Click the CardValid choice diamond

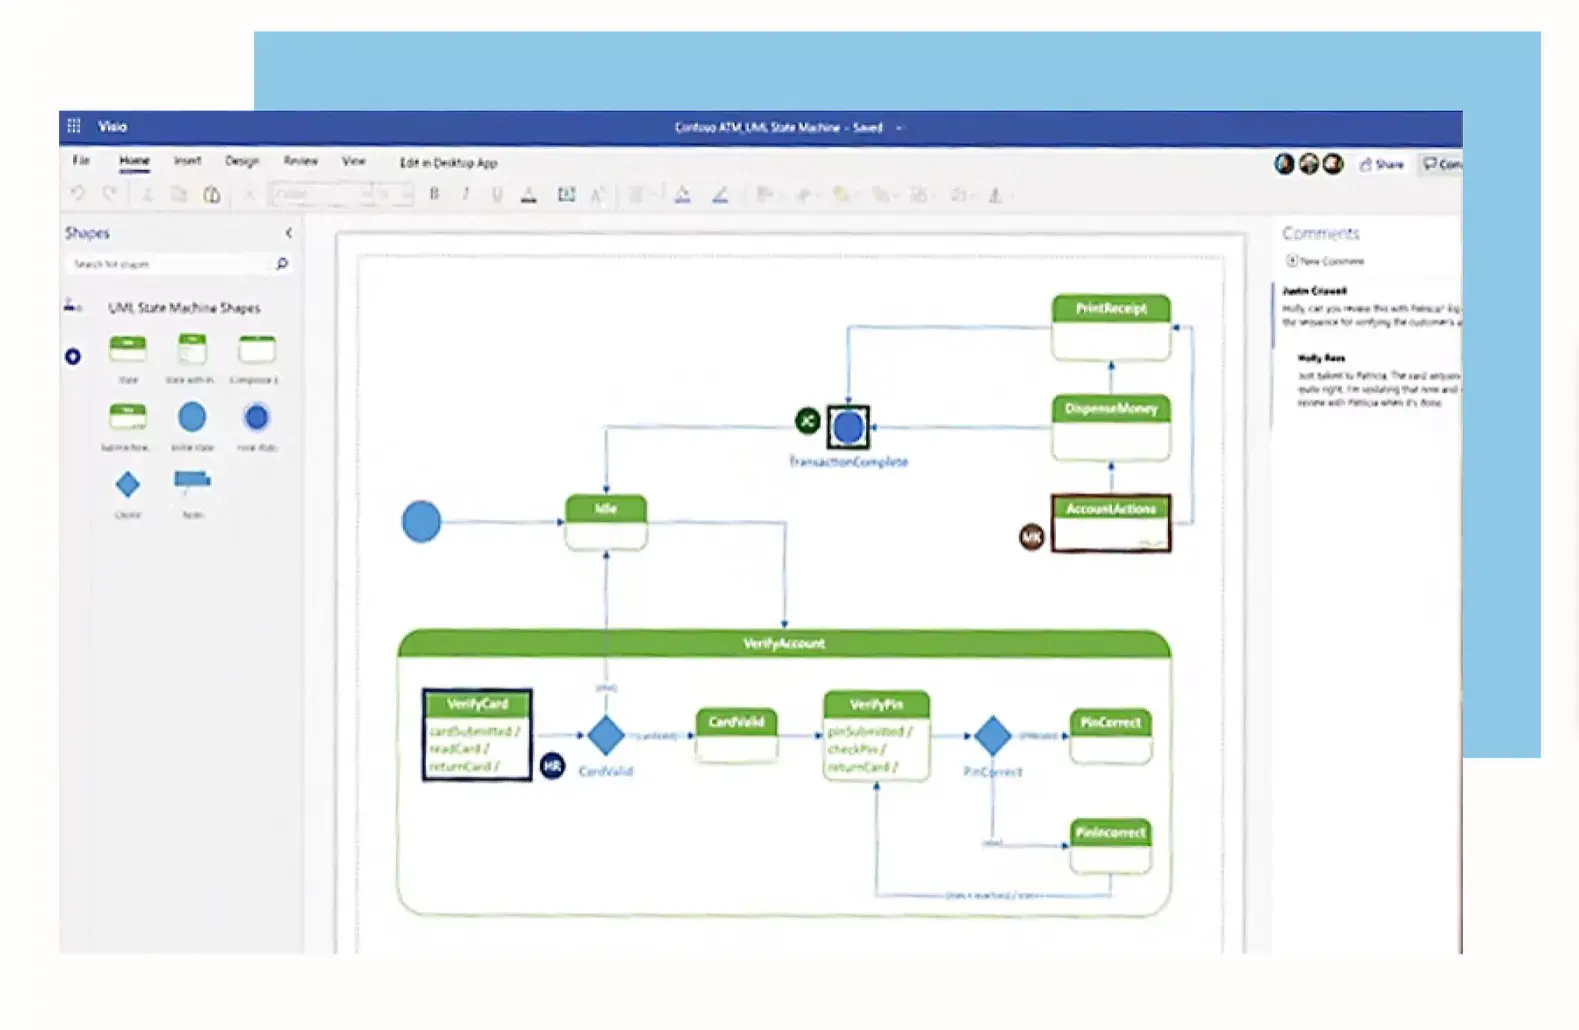pos(606,735)
